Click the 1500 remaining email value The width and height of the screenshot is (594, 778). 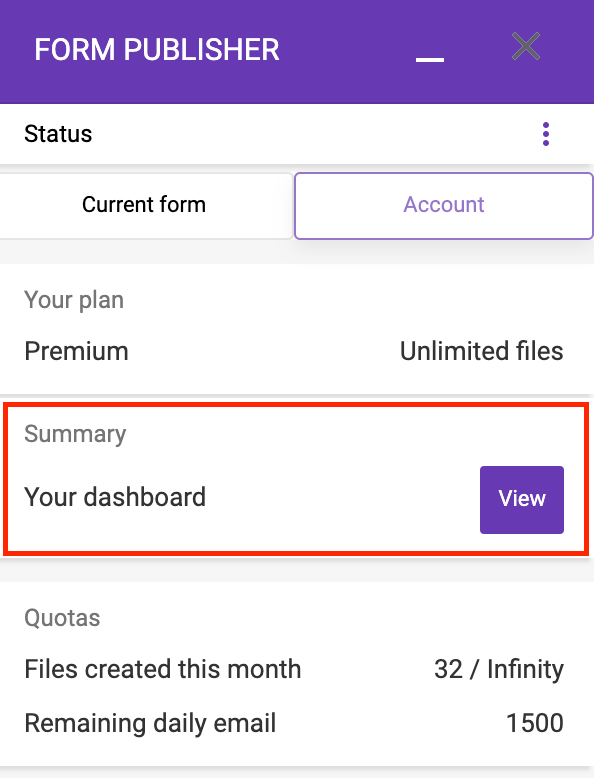point(535,723)
